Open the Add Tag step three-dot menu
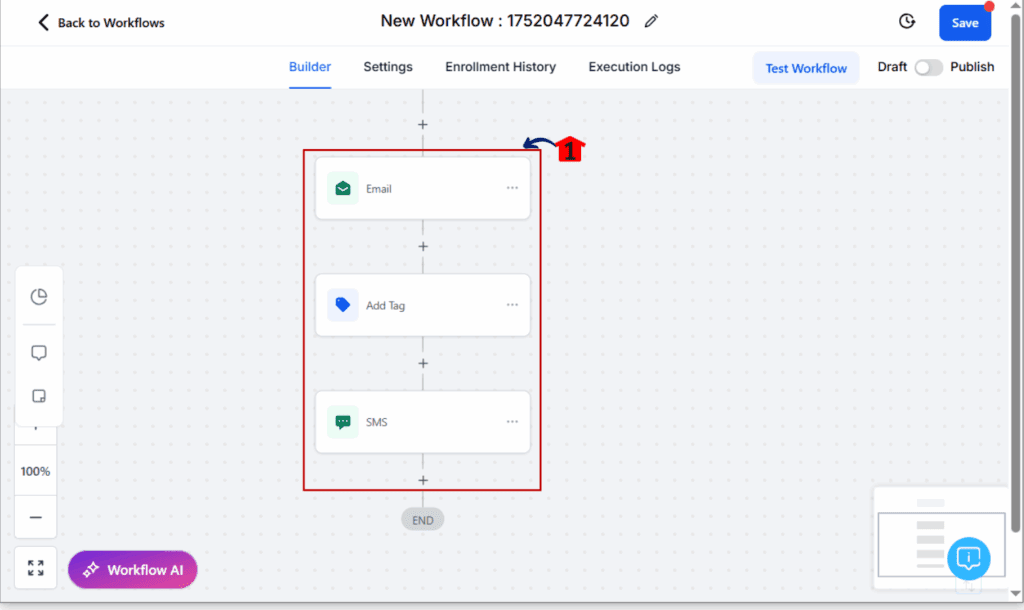This screenshot has width=1024, height=610. pos(512,305)
